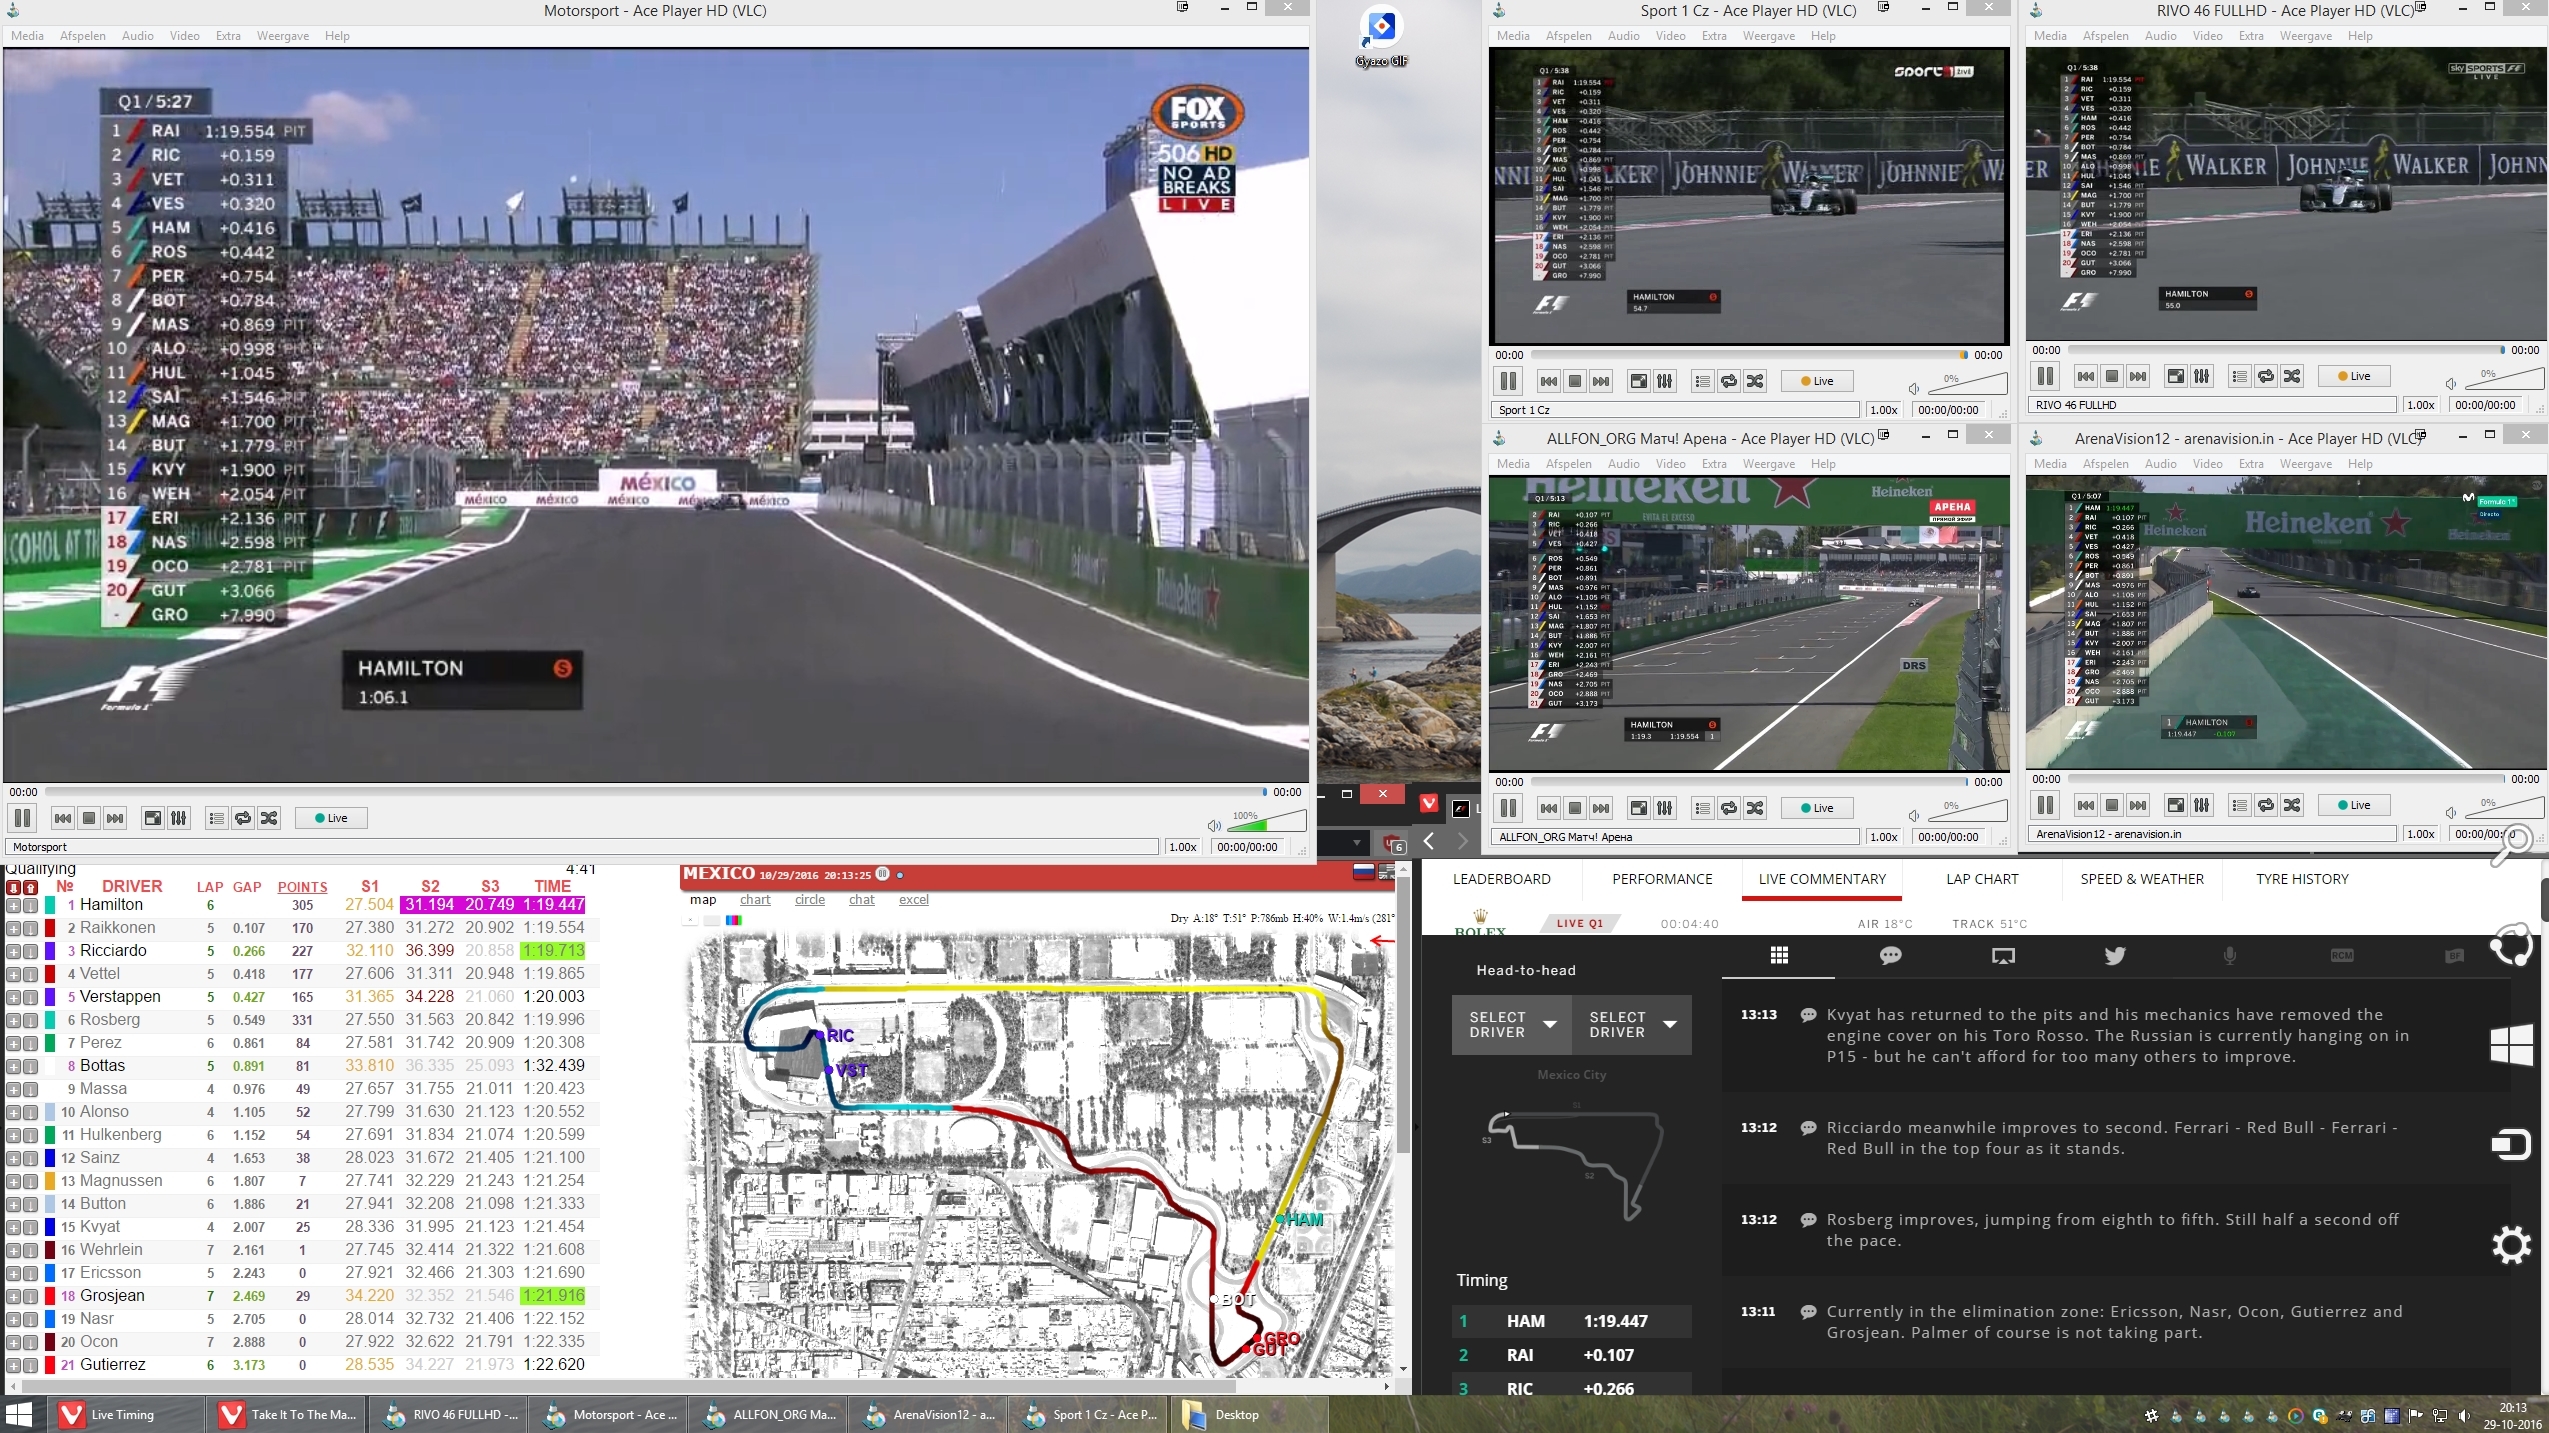Click the Live button in the Sport 1 Cz window
This screenshot has height=1433, width=2549.
[1817, 381]
